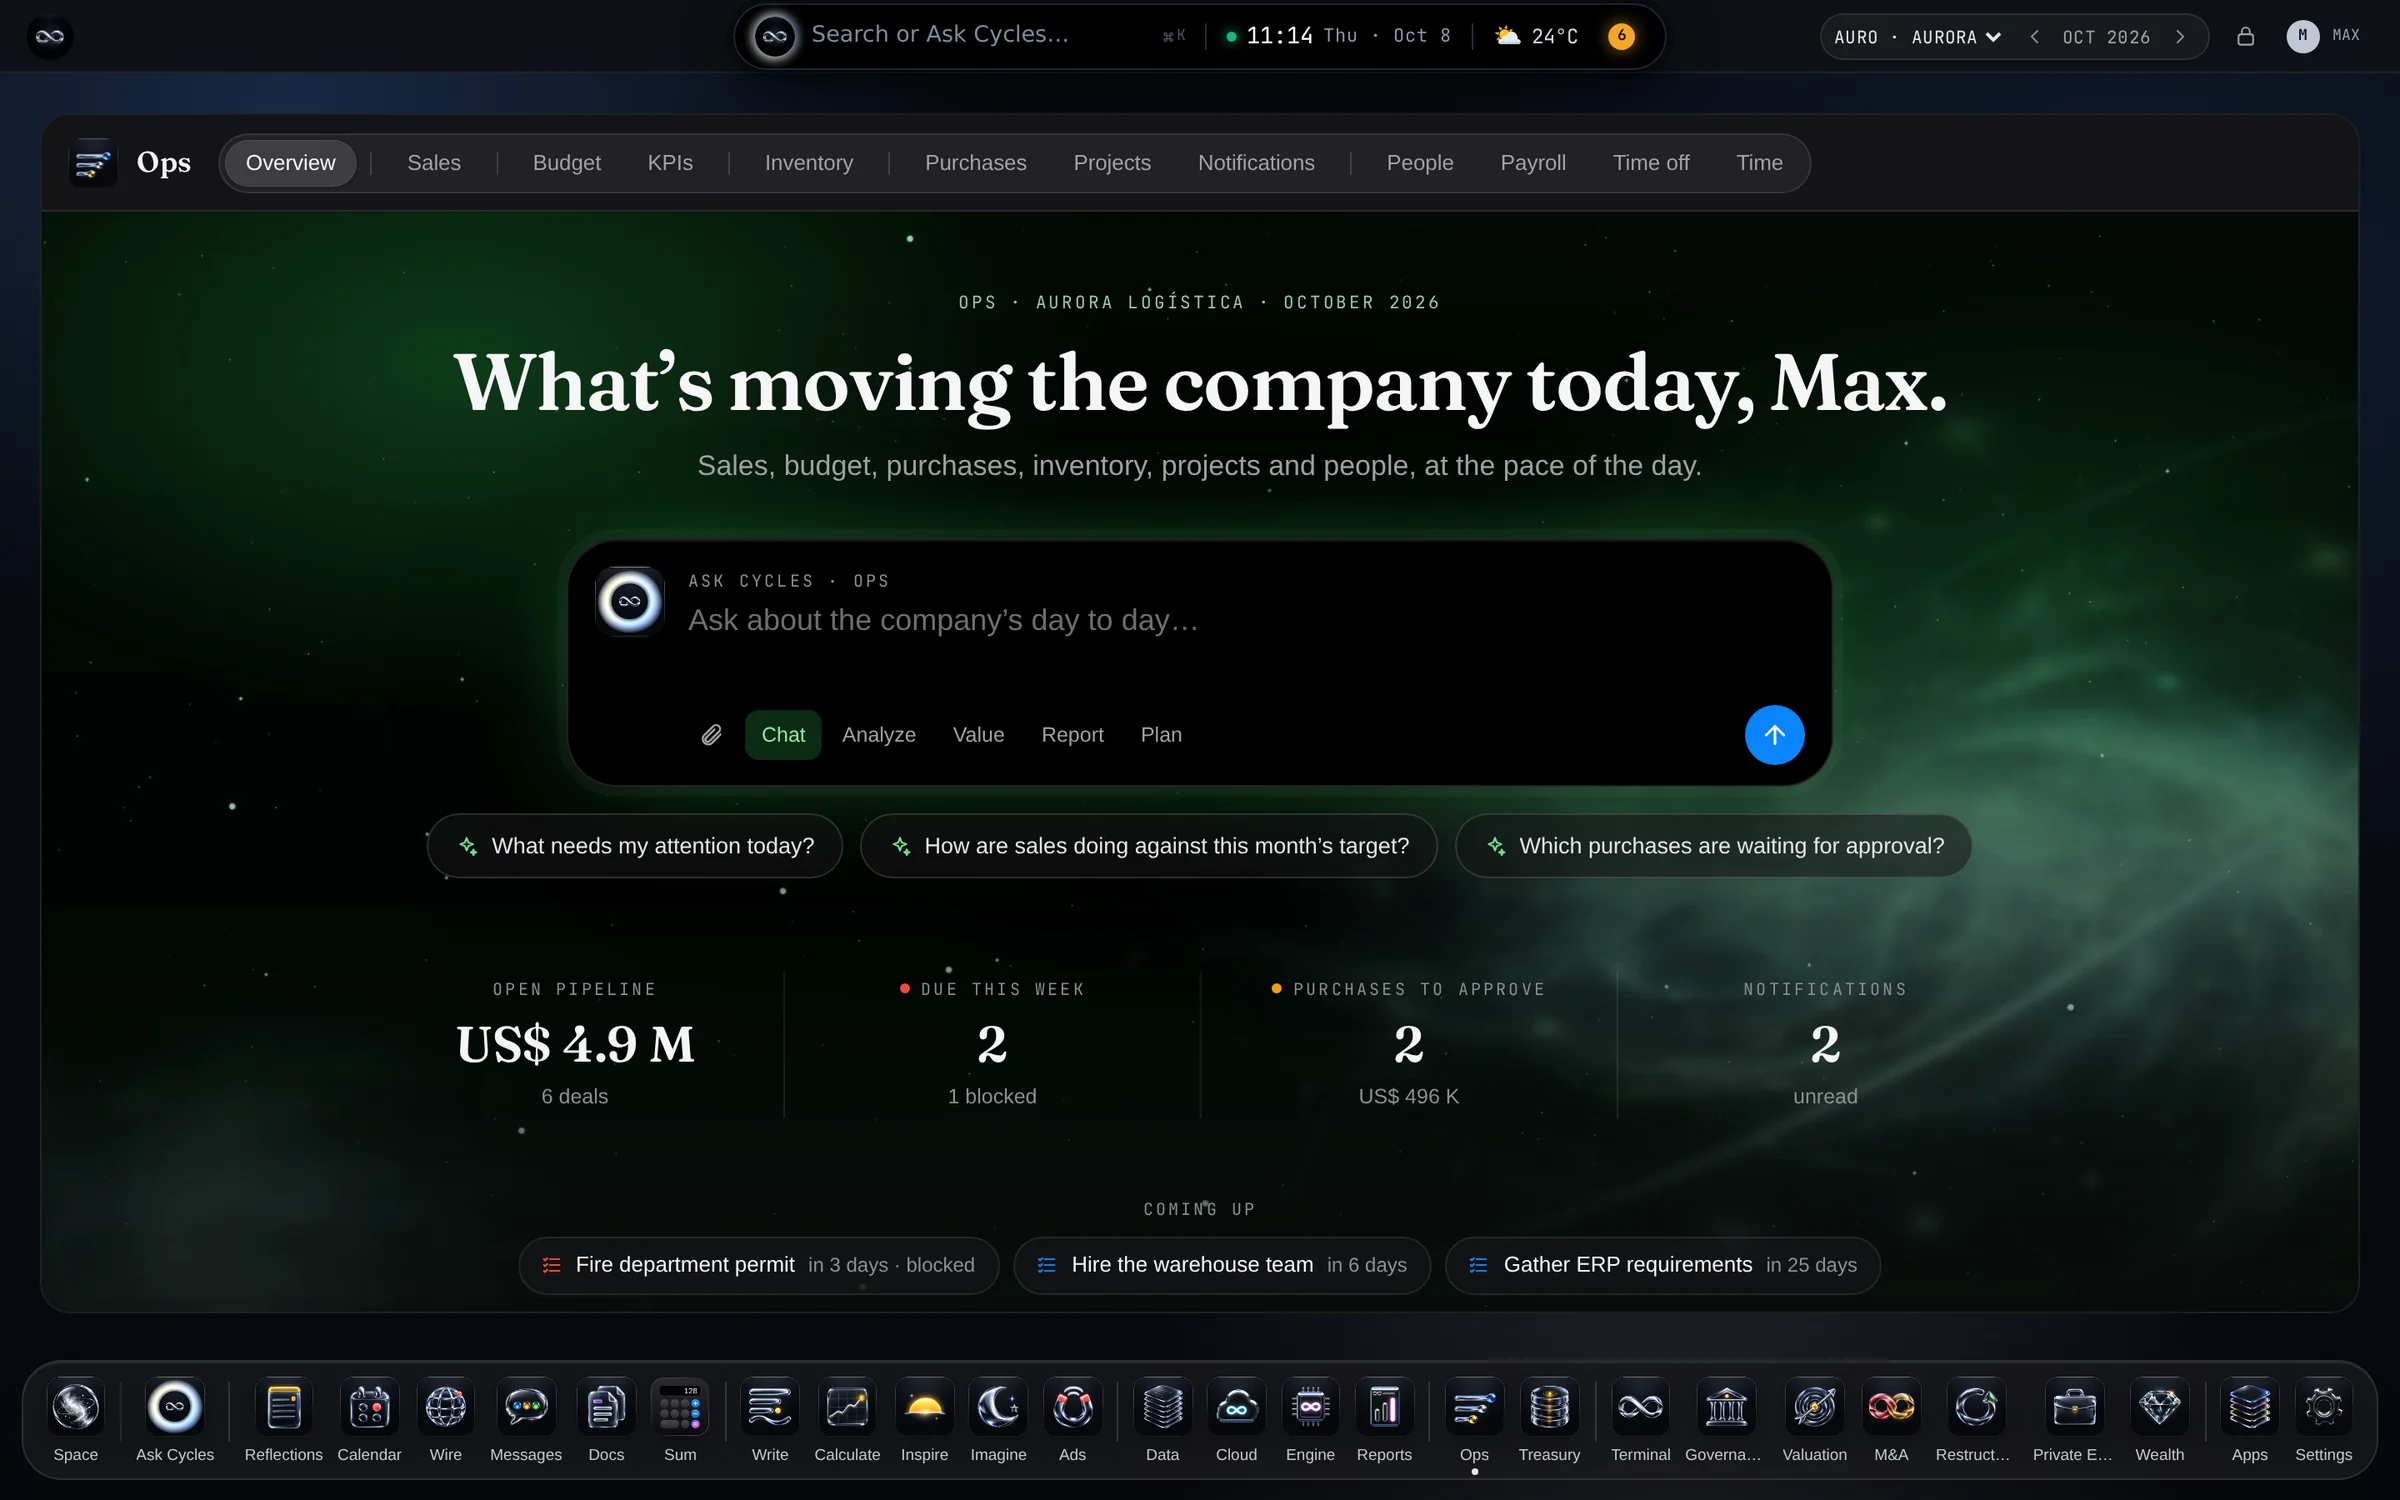Select the Plan mode
Image resolution: width=2400 pixels, height=1500 pixels.
(x=1161, y=735)
